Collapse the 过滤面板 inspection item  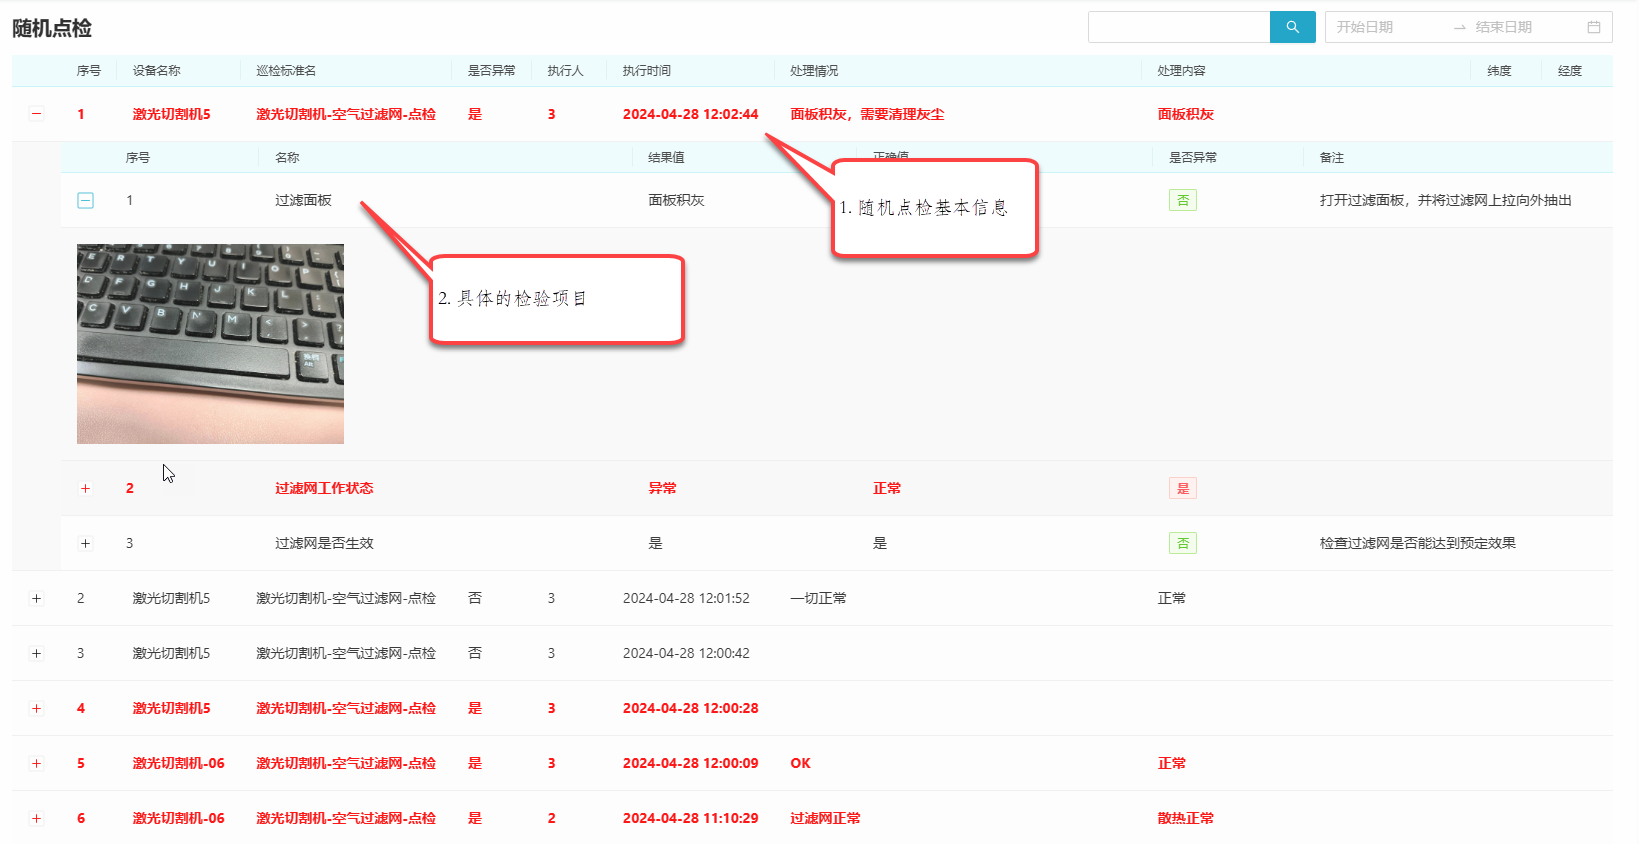pos(86,200)
